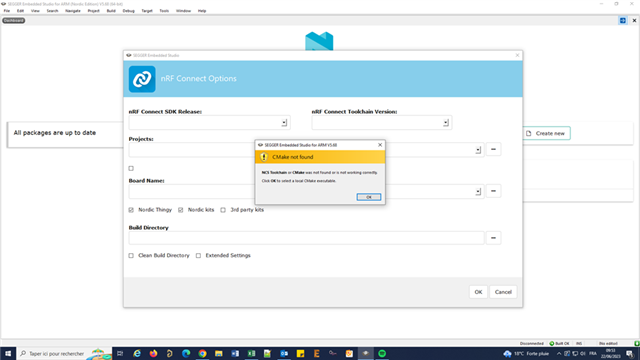Viewport: 640px width, 360px height.
Task: Click the yellow warning shield icon
Action: coord(264,157)
